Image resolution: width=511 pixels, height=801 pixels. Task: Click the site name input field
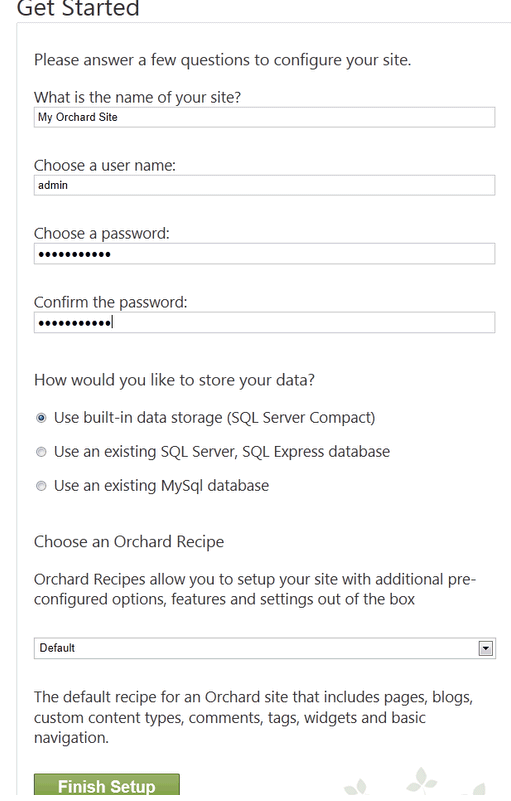(x=264, y=117)
